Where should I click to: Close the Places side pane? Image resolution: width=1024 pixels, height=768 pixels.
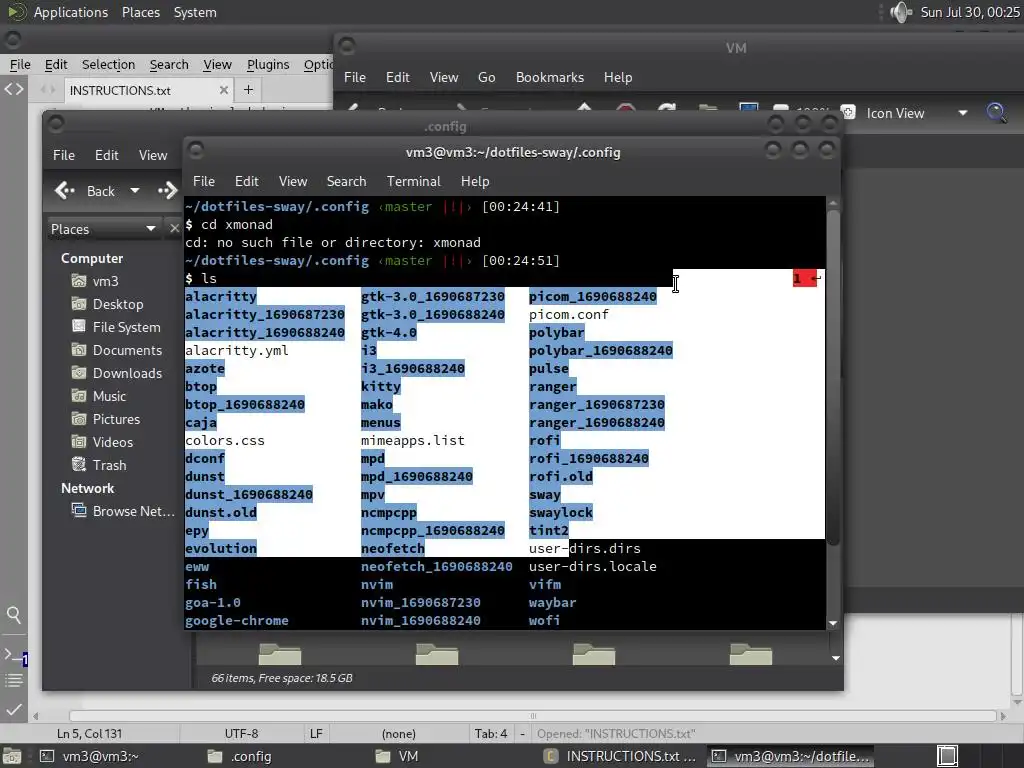point(174,229)
